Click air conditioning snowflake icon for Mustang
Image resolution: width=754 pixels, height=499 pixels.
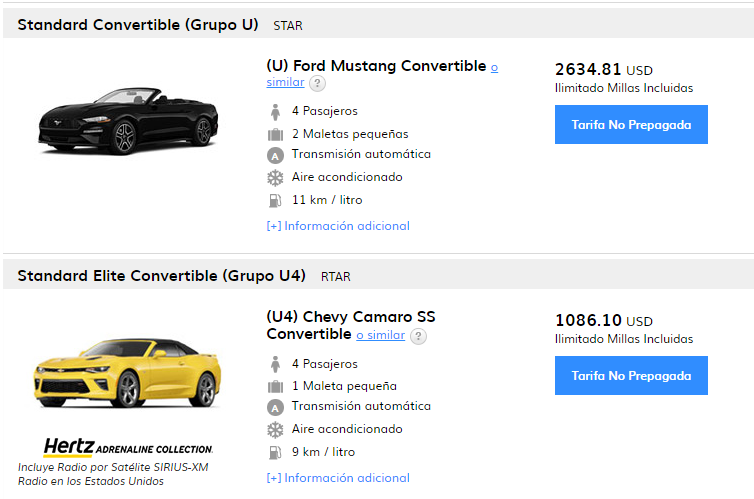[x=275, y=178]
